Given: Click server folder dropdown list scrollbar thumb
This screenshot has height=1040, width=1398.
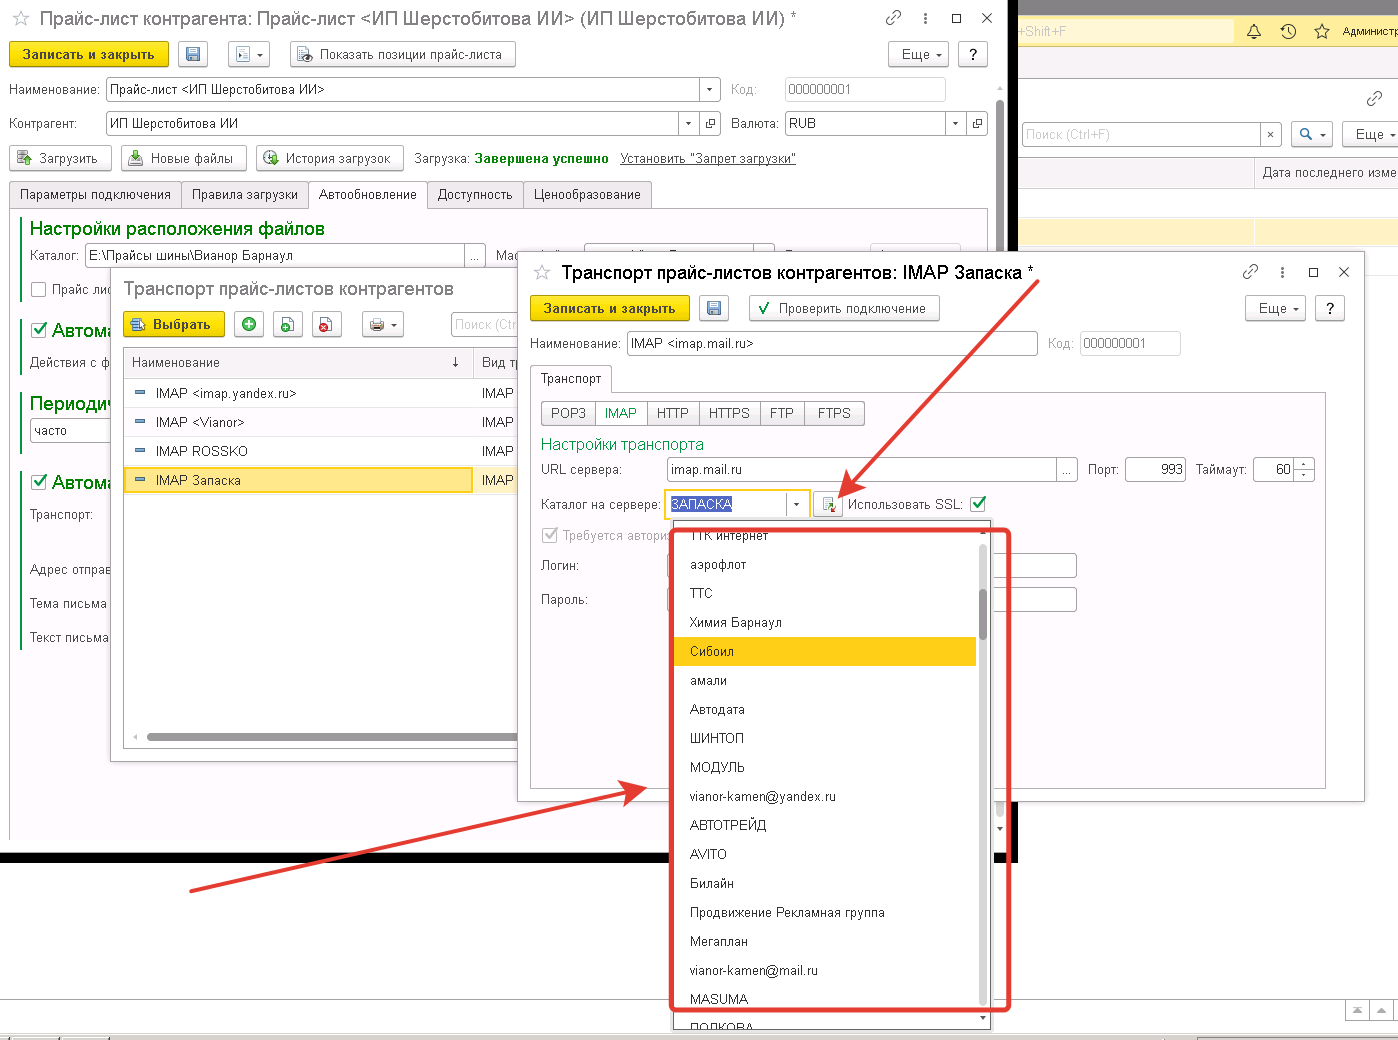Looking at the screenshot, I should 983,614.
